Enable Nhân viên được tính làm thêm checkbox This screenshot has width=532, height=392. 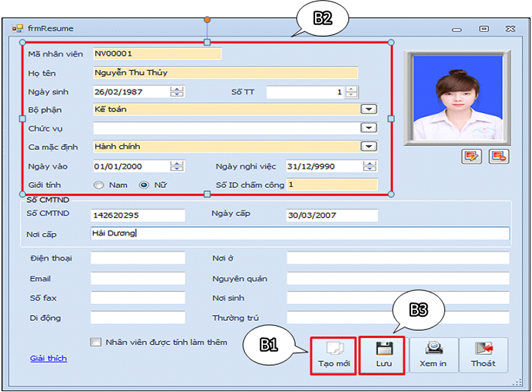(96, 342)
